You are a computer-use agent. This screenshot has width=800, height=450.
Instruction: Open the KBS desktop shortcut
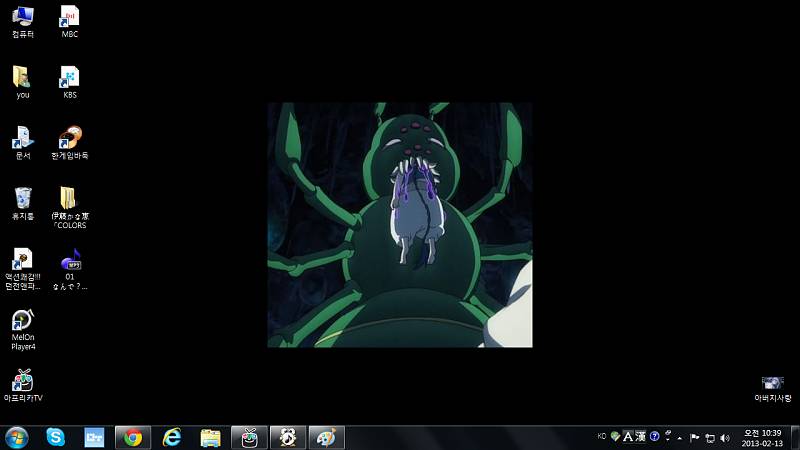[69, 78]
